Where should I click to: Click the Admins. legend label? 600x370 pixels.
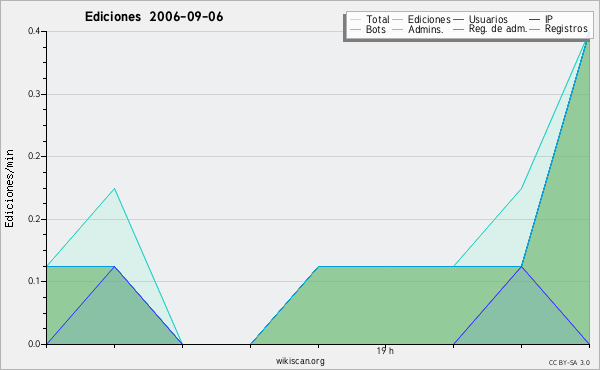pos(426,29)
